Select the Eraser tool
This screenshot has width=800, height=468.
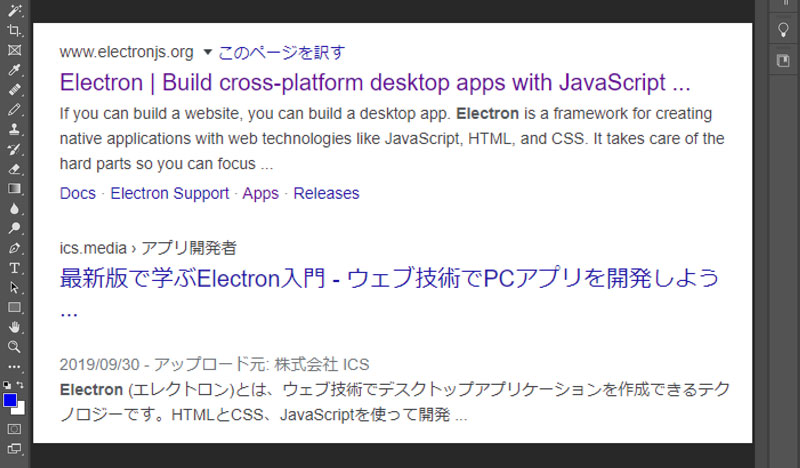pos(14,169)
